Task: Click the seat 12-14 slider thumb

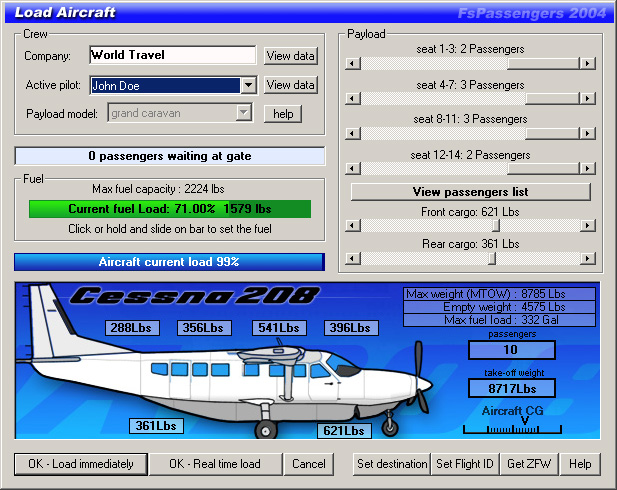Action: pos(543,168)
